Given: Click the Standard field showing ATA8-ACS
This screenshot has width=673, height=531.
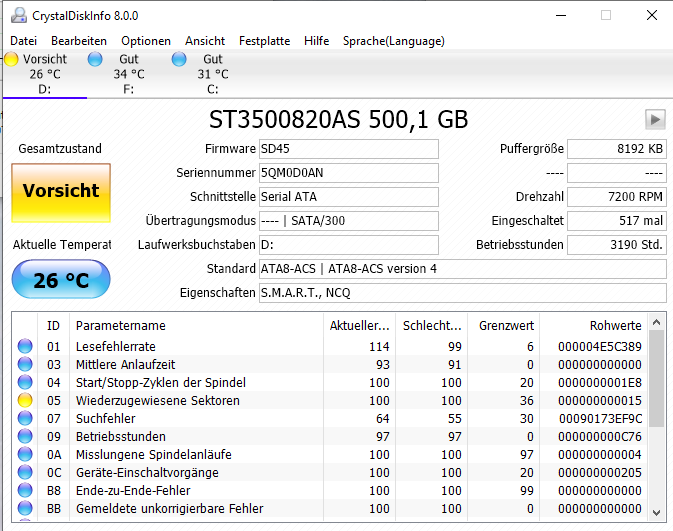Looking at the screenshot, I should [x=463, y=269].
